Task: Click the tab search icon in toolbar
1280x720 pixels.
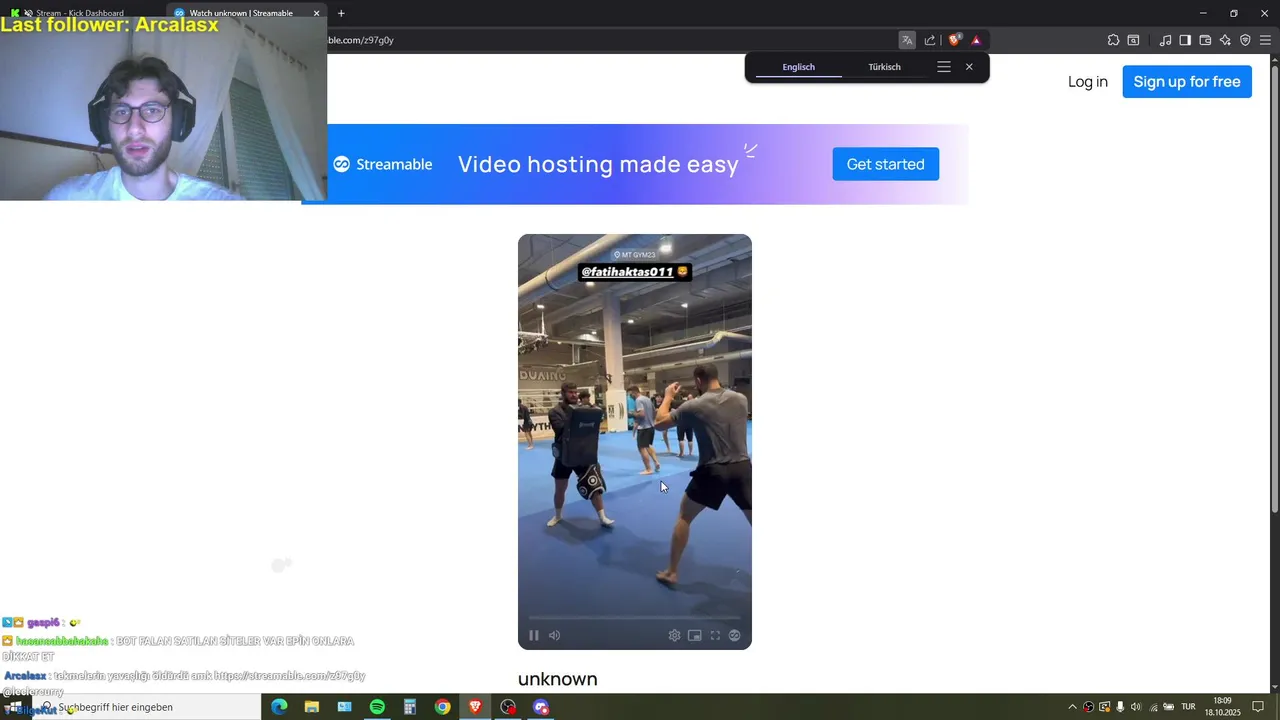Action: 1133,40
